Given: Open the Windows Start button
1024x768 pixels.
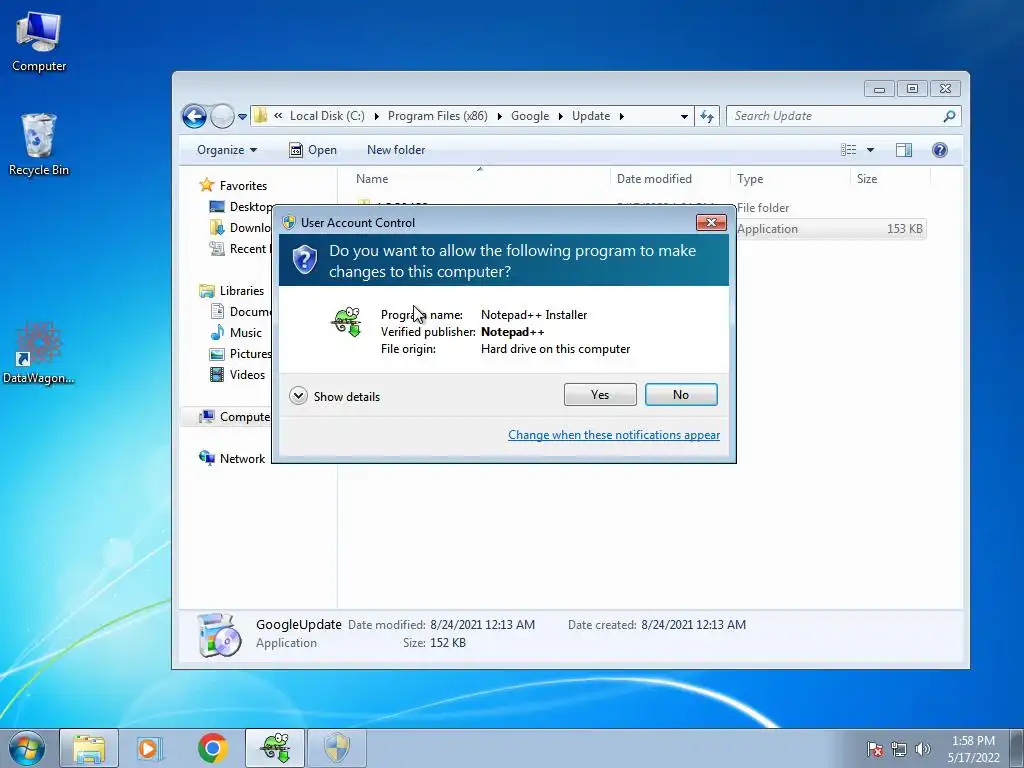Looking at the screenshot, I should point(27,748).
